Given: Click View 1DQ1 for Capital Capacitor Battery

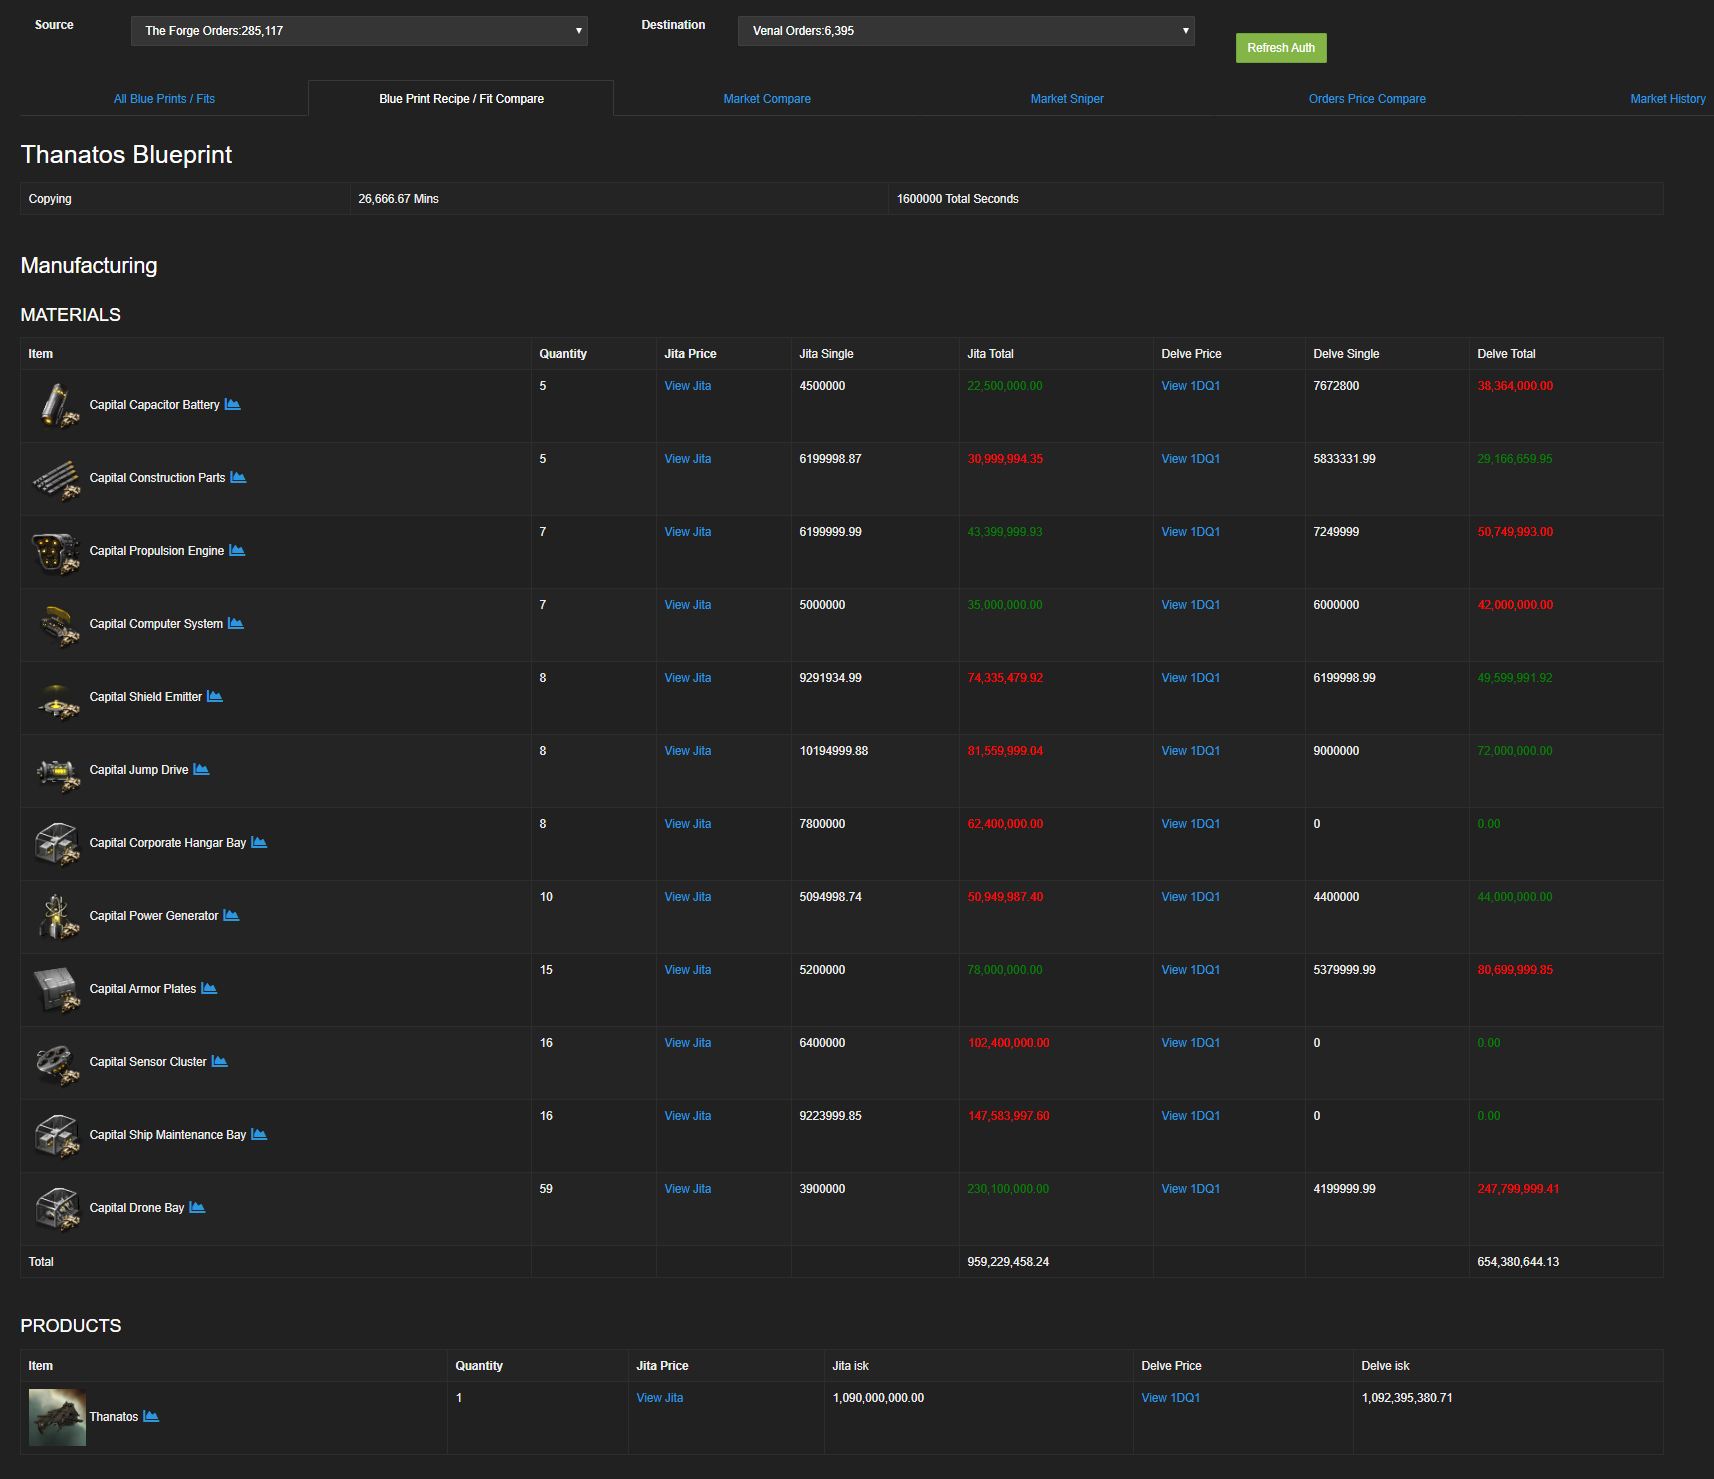Looking at the screenshot, I should click(1190, 386).
